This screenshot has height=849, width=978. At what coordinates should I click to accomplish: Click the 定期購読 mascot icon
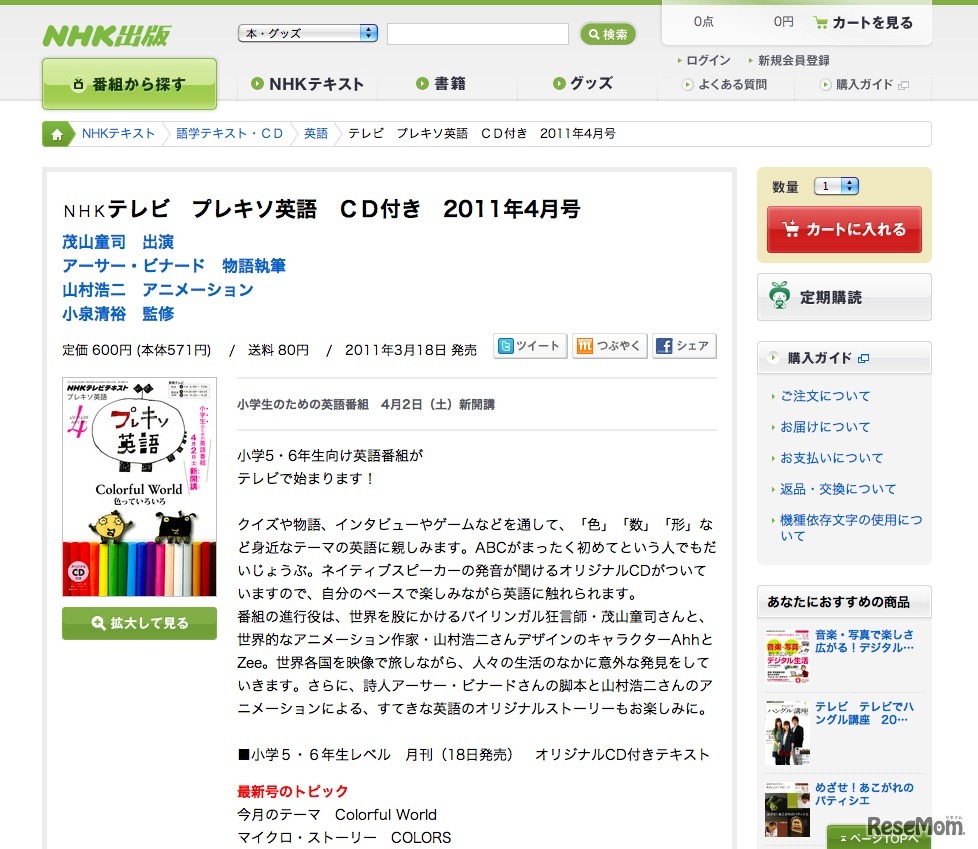click(x=779, y=296)
